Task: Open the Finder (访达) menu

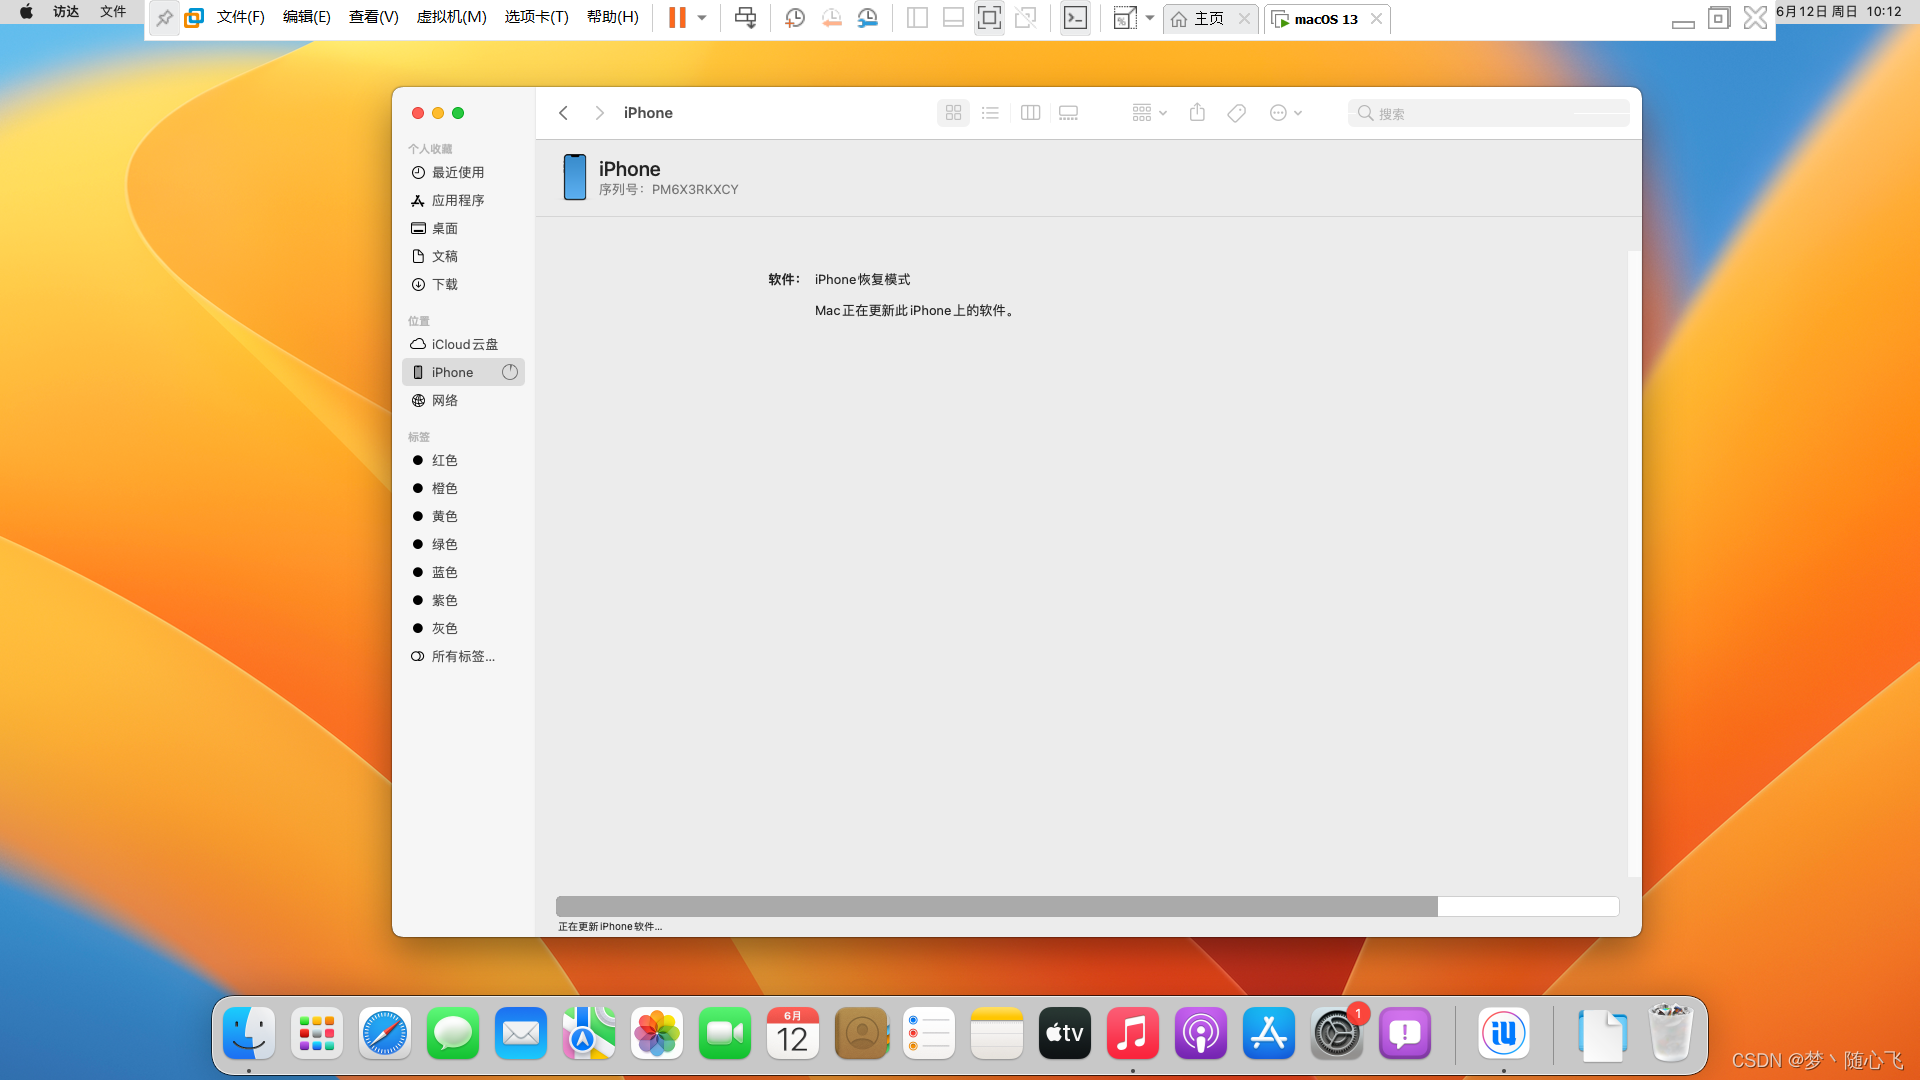Action: pyautogui.click(x=66, y=12)
